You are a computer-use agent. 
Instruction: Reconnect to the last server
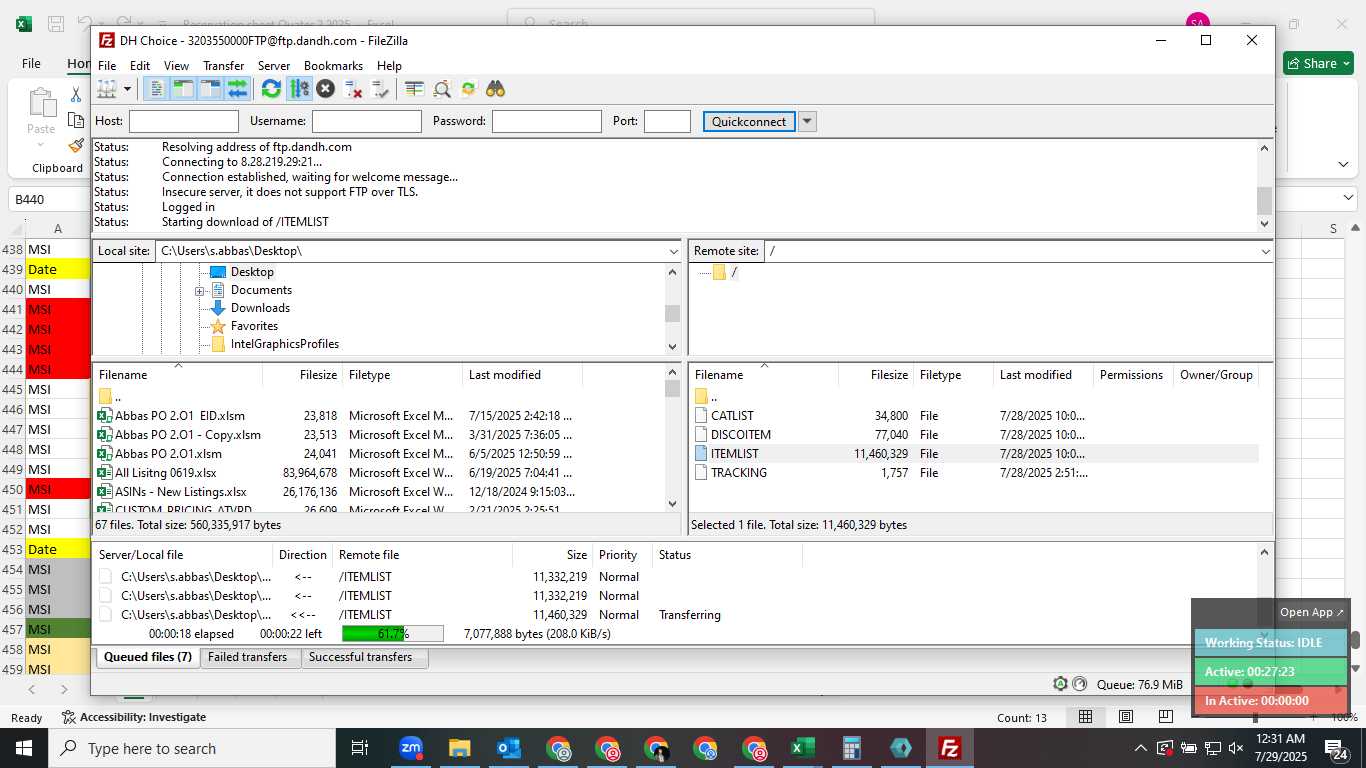tap(380, 89)
